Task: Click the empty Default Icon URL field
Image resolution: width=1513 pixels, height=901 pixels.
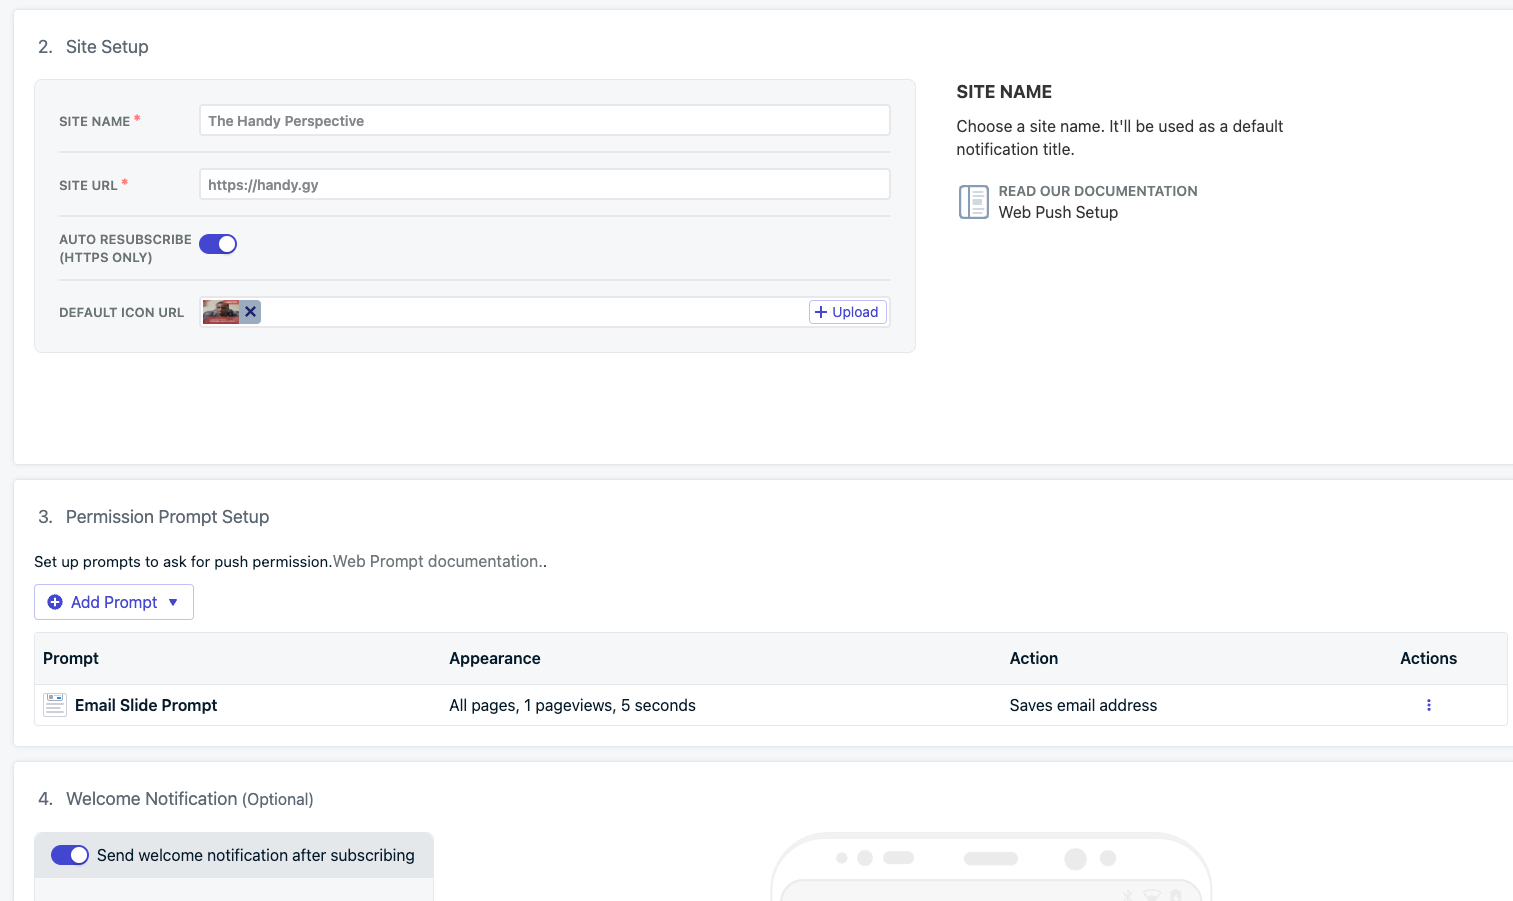Action: click(530, 312)
